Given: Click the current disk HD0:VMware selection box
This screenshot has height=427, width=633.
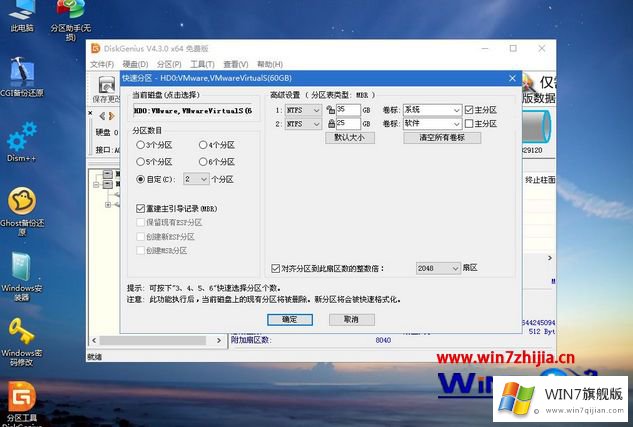Looking at the screenshot, I should click(195, 111).
